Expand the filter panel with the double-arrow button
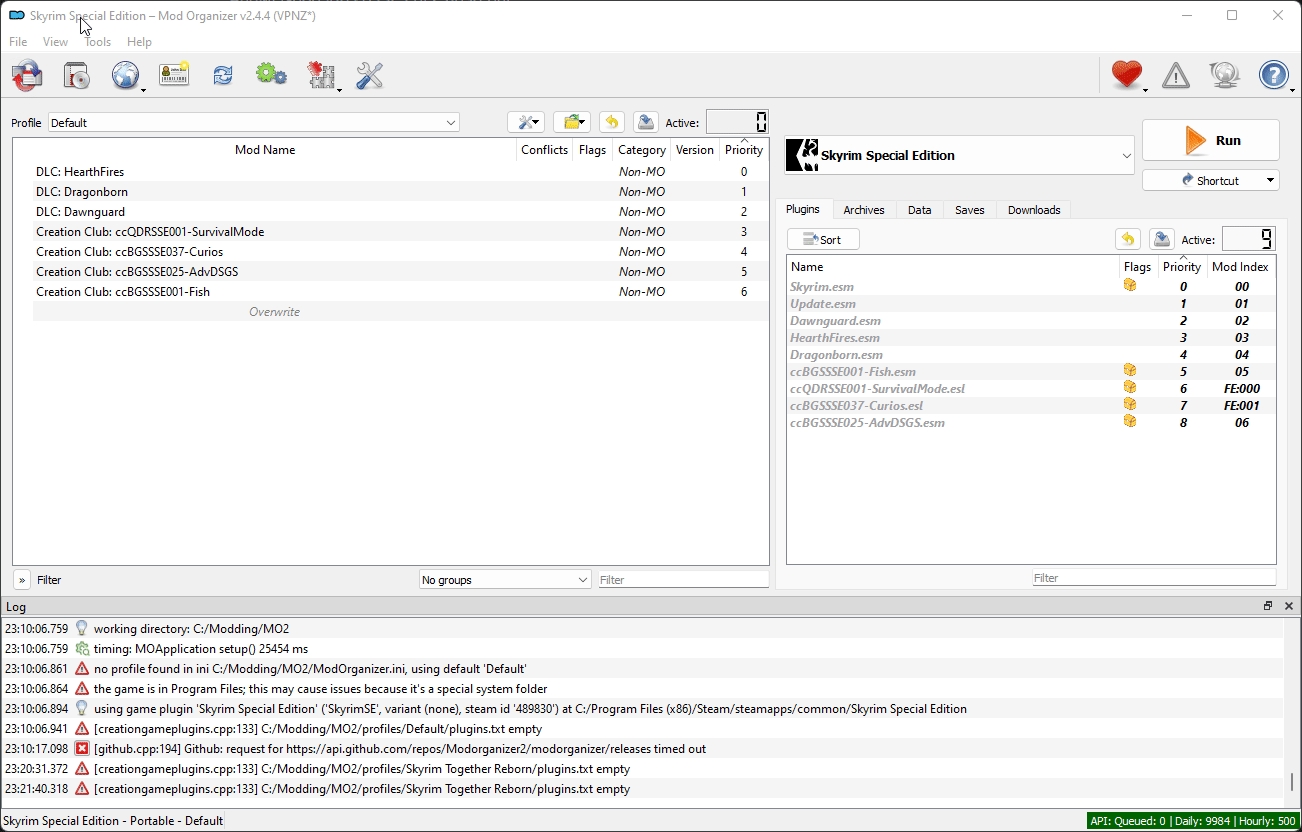This screenshot has width=1302, height=832. pos(22,580)
